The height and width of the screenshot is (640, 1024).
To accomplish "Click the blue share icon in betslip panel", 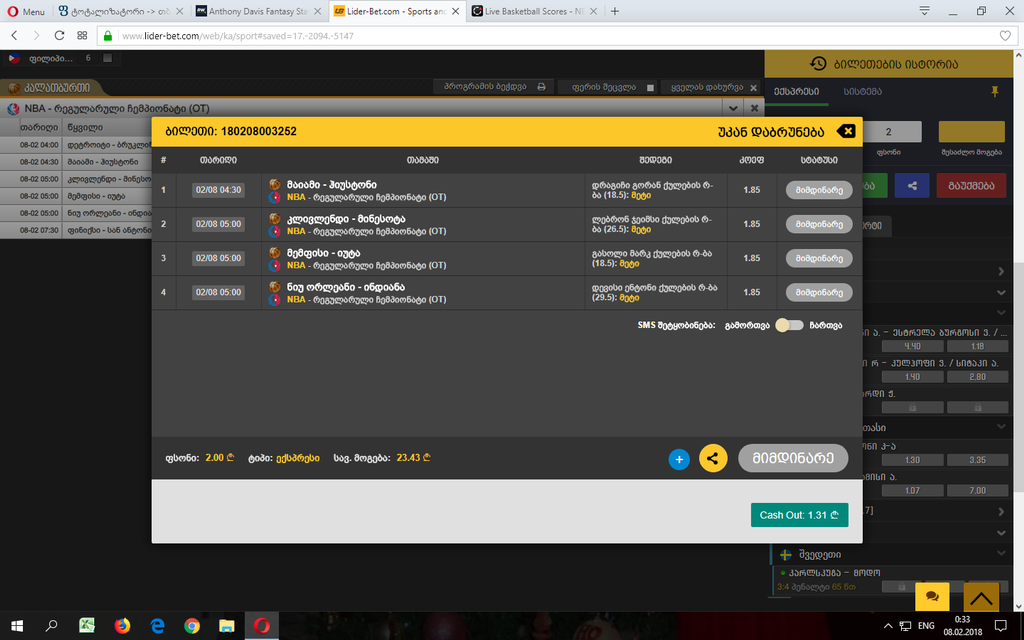I will coord(912,185).
